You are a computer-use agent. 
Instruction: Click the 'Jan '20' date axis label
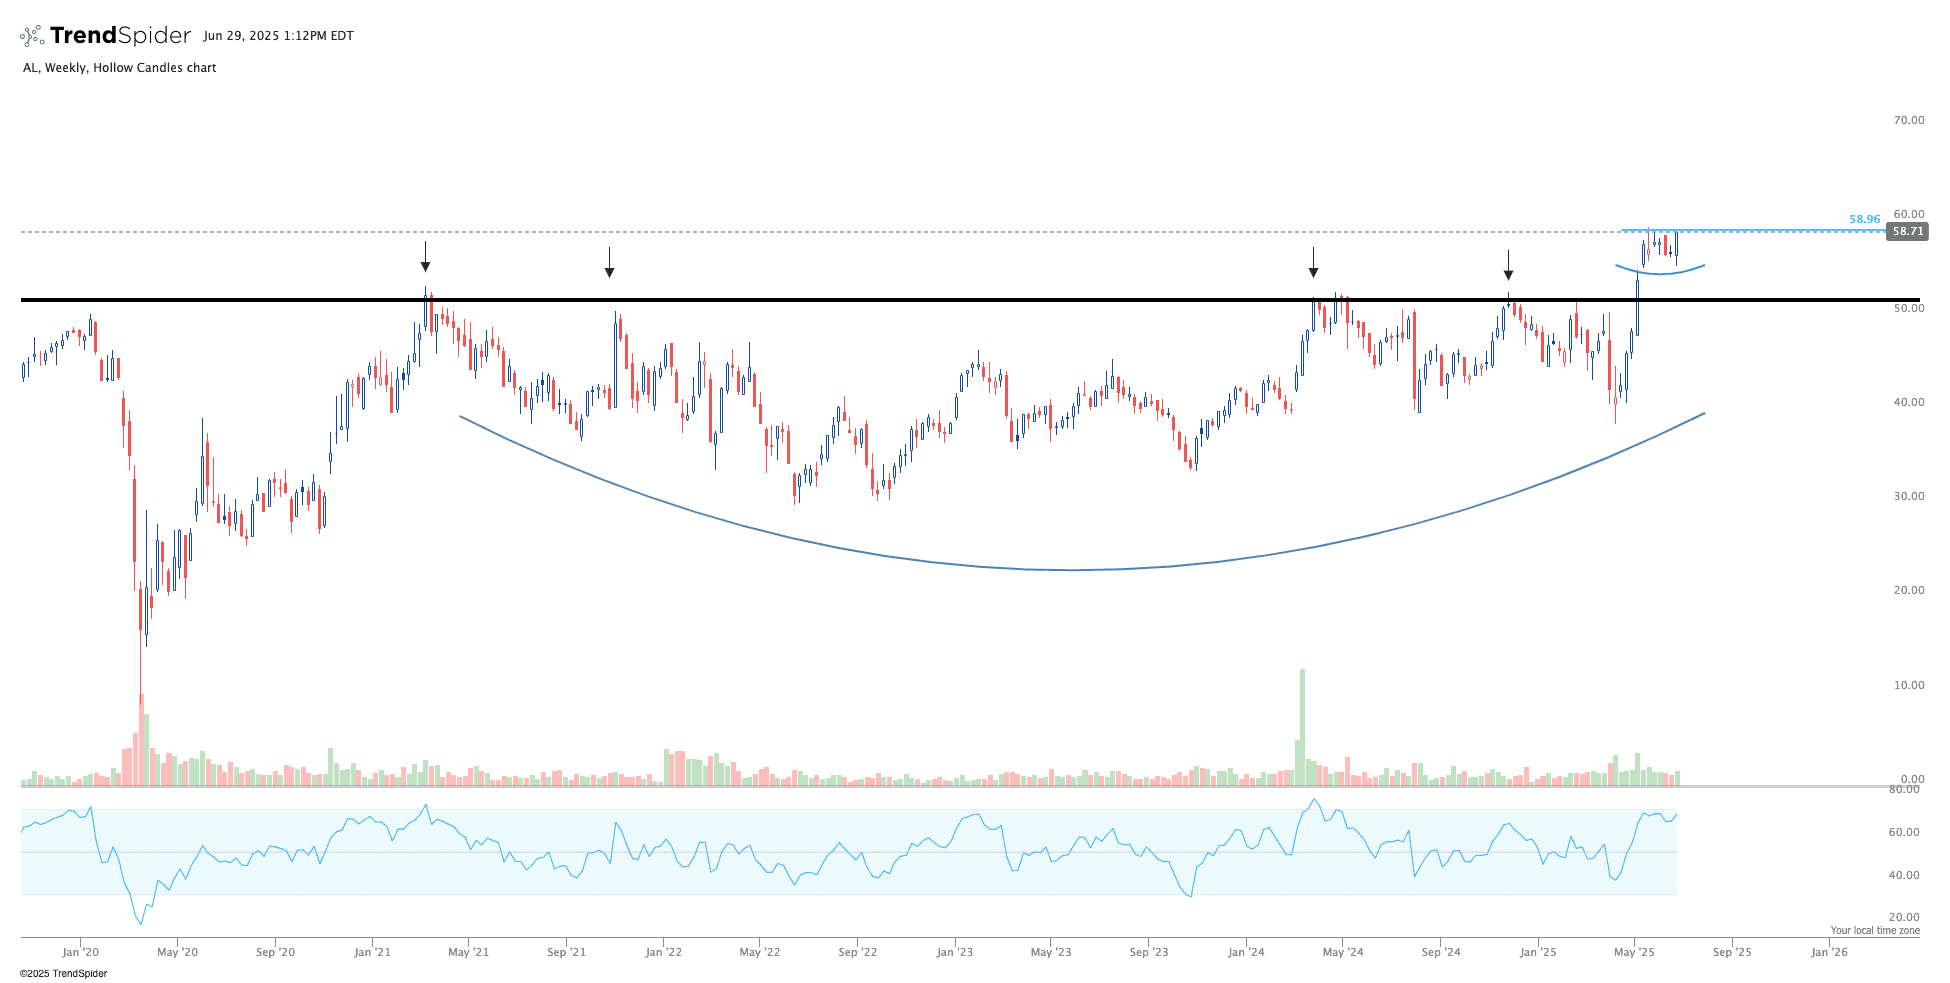pos(80,952)
